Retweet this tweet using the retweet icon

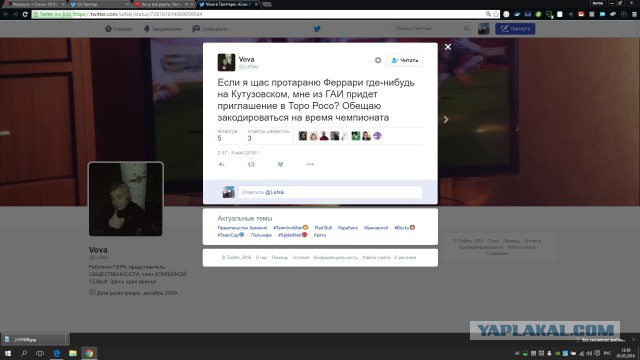[x=251, y=164]
